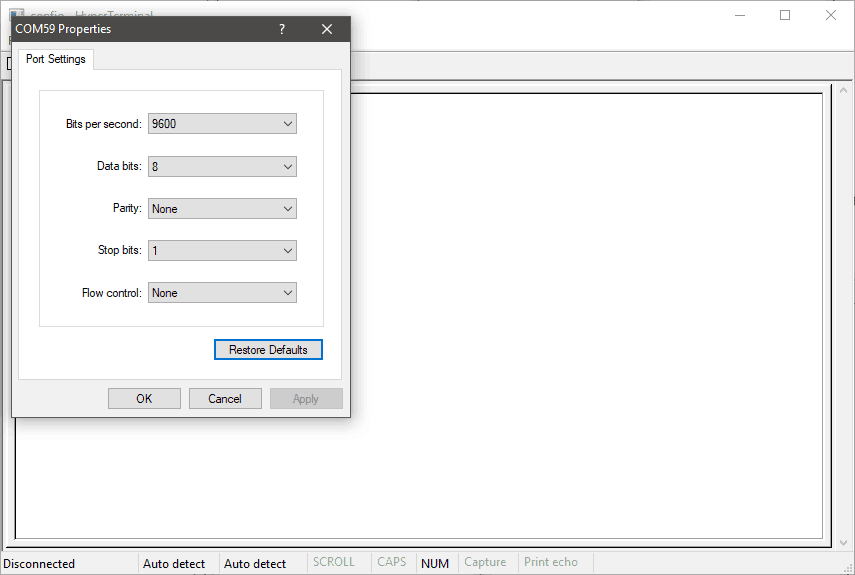Click the Restore Defaults button
855x575 pixels.
(x=268, y=350)
